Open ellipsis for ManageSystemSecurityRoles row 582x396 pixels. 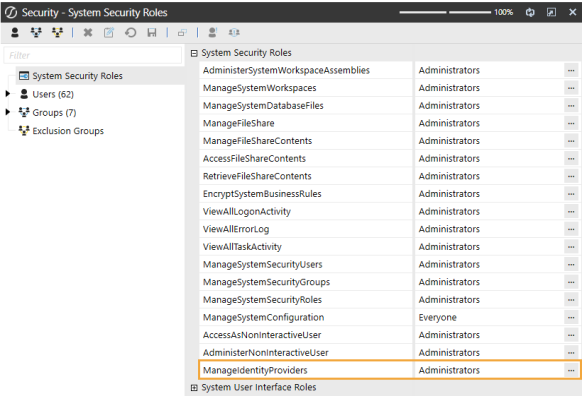coord(571,300)
